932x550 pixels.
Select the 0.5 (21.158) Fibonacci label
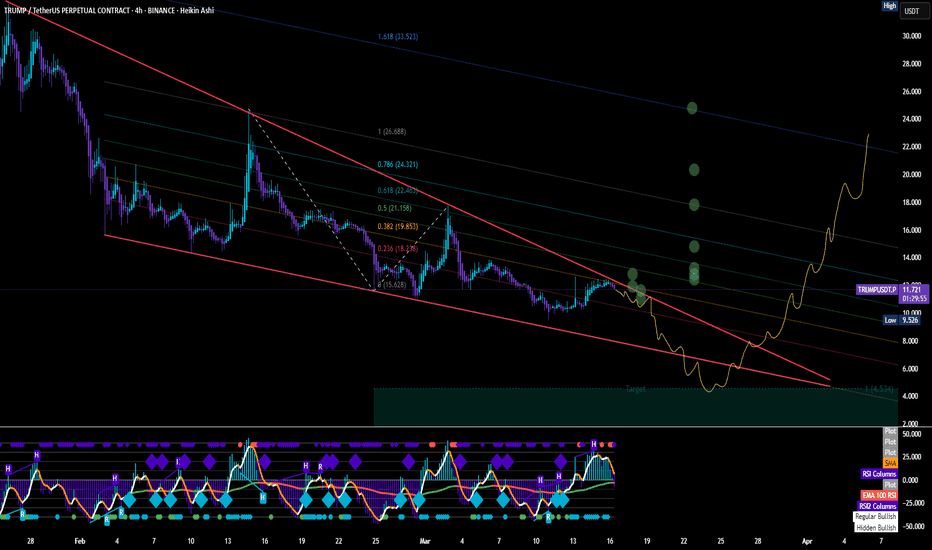pyautogui.click(x=394, y=208)
